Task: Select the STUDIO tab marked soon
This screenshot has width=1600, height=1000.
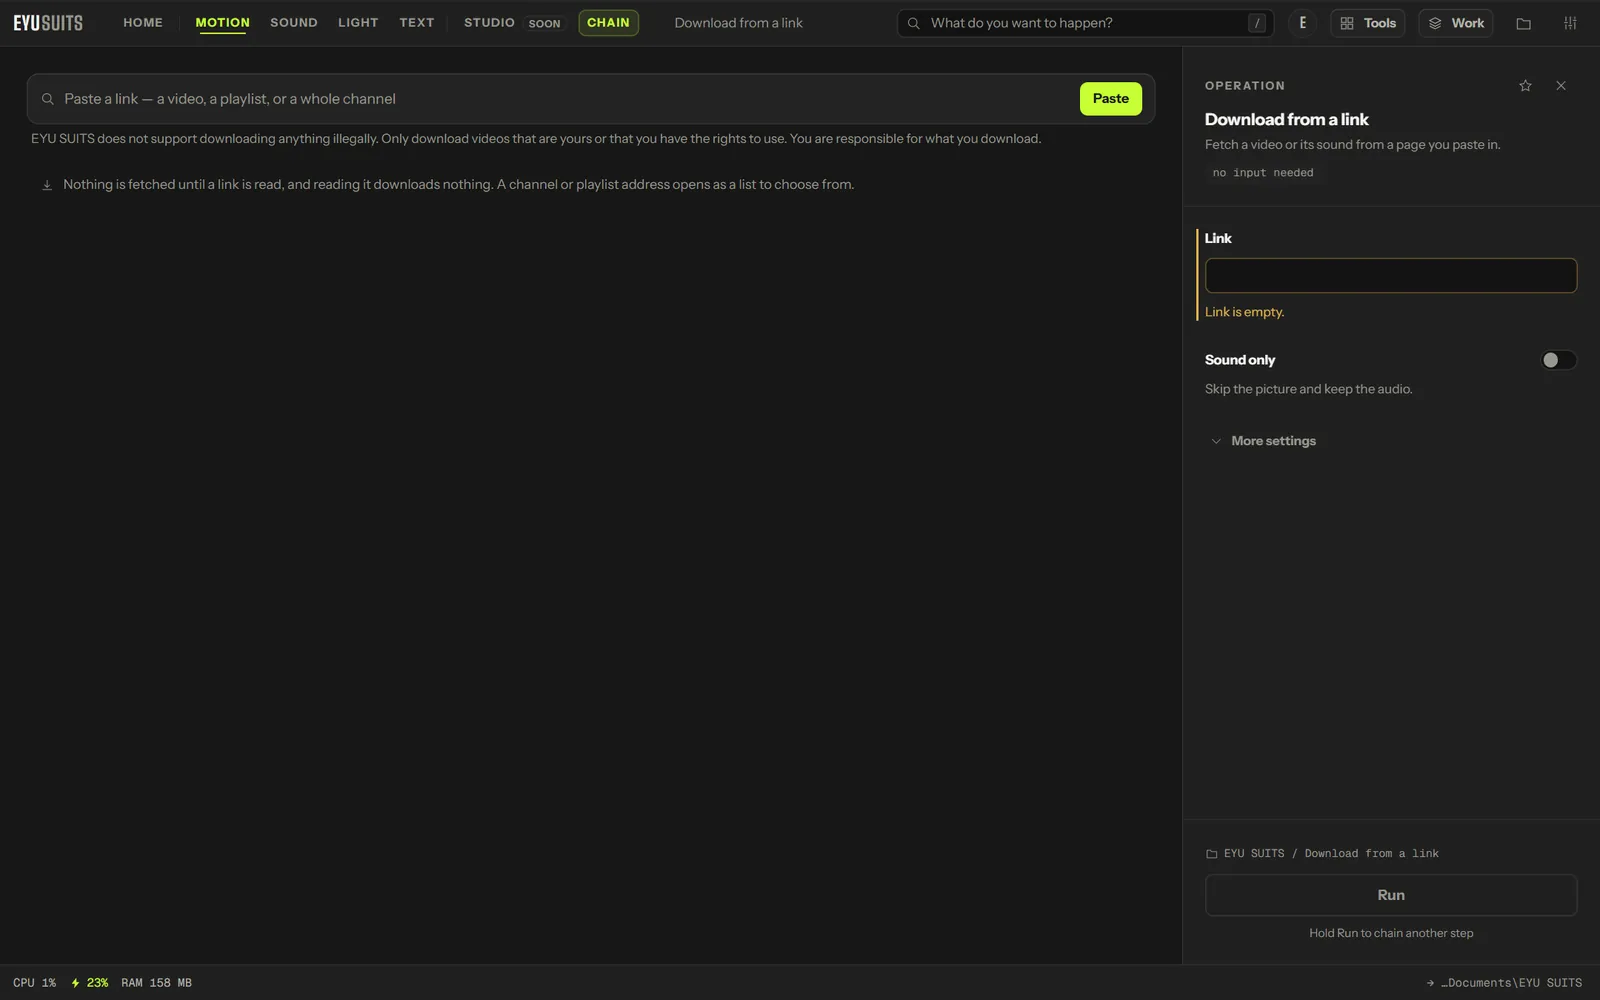Action: tap(514, 23)
